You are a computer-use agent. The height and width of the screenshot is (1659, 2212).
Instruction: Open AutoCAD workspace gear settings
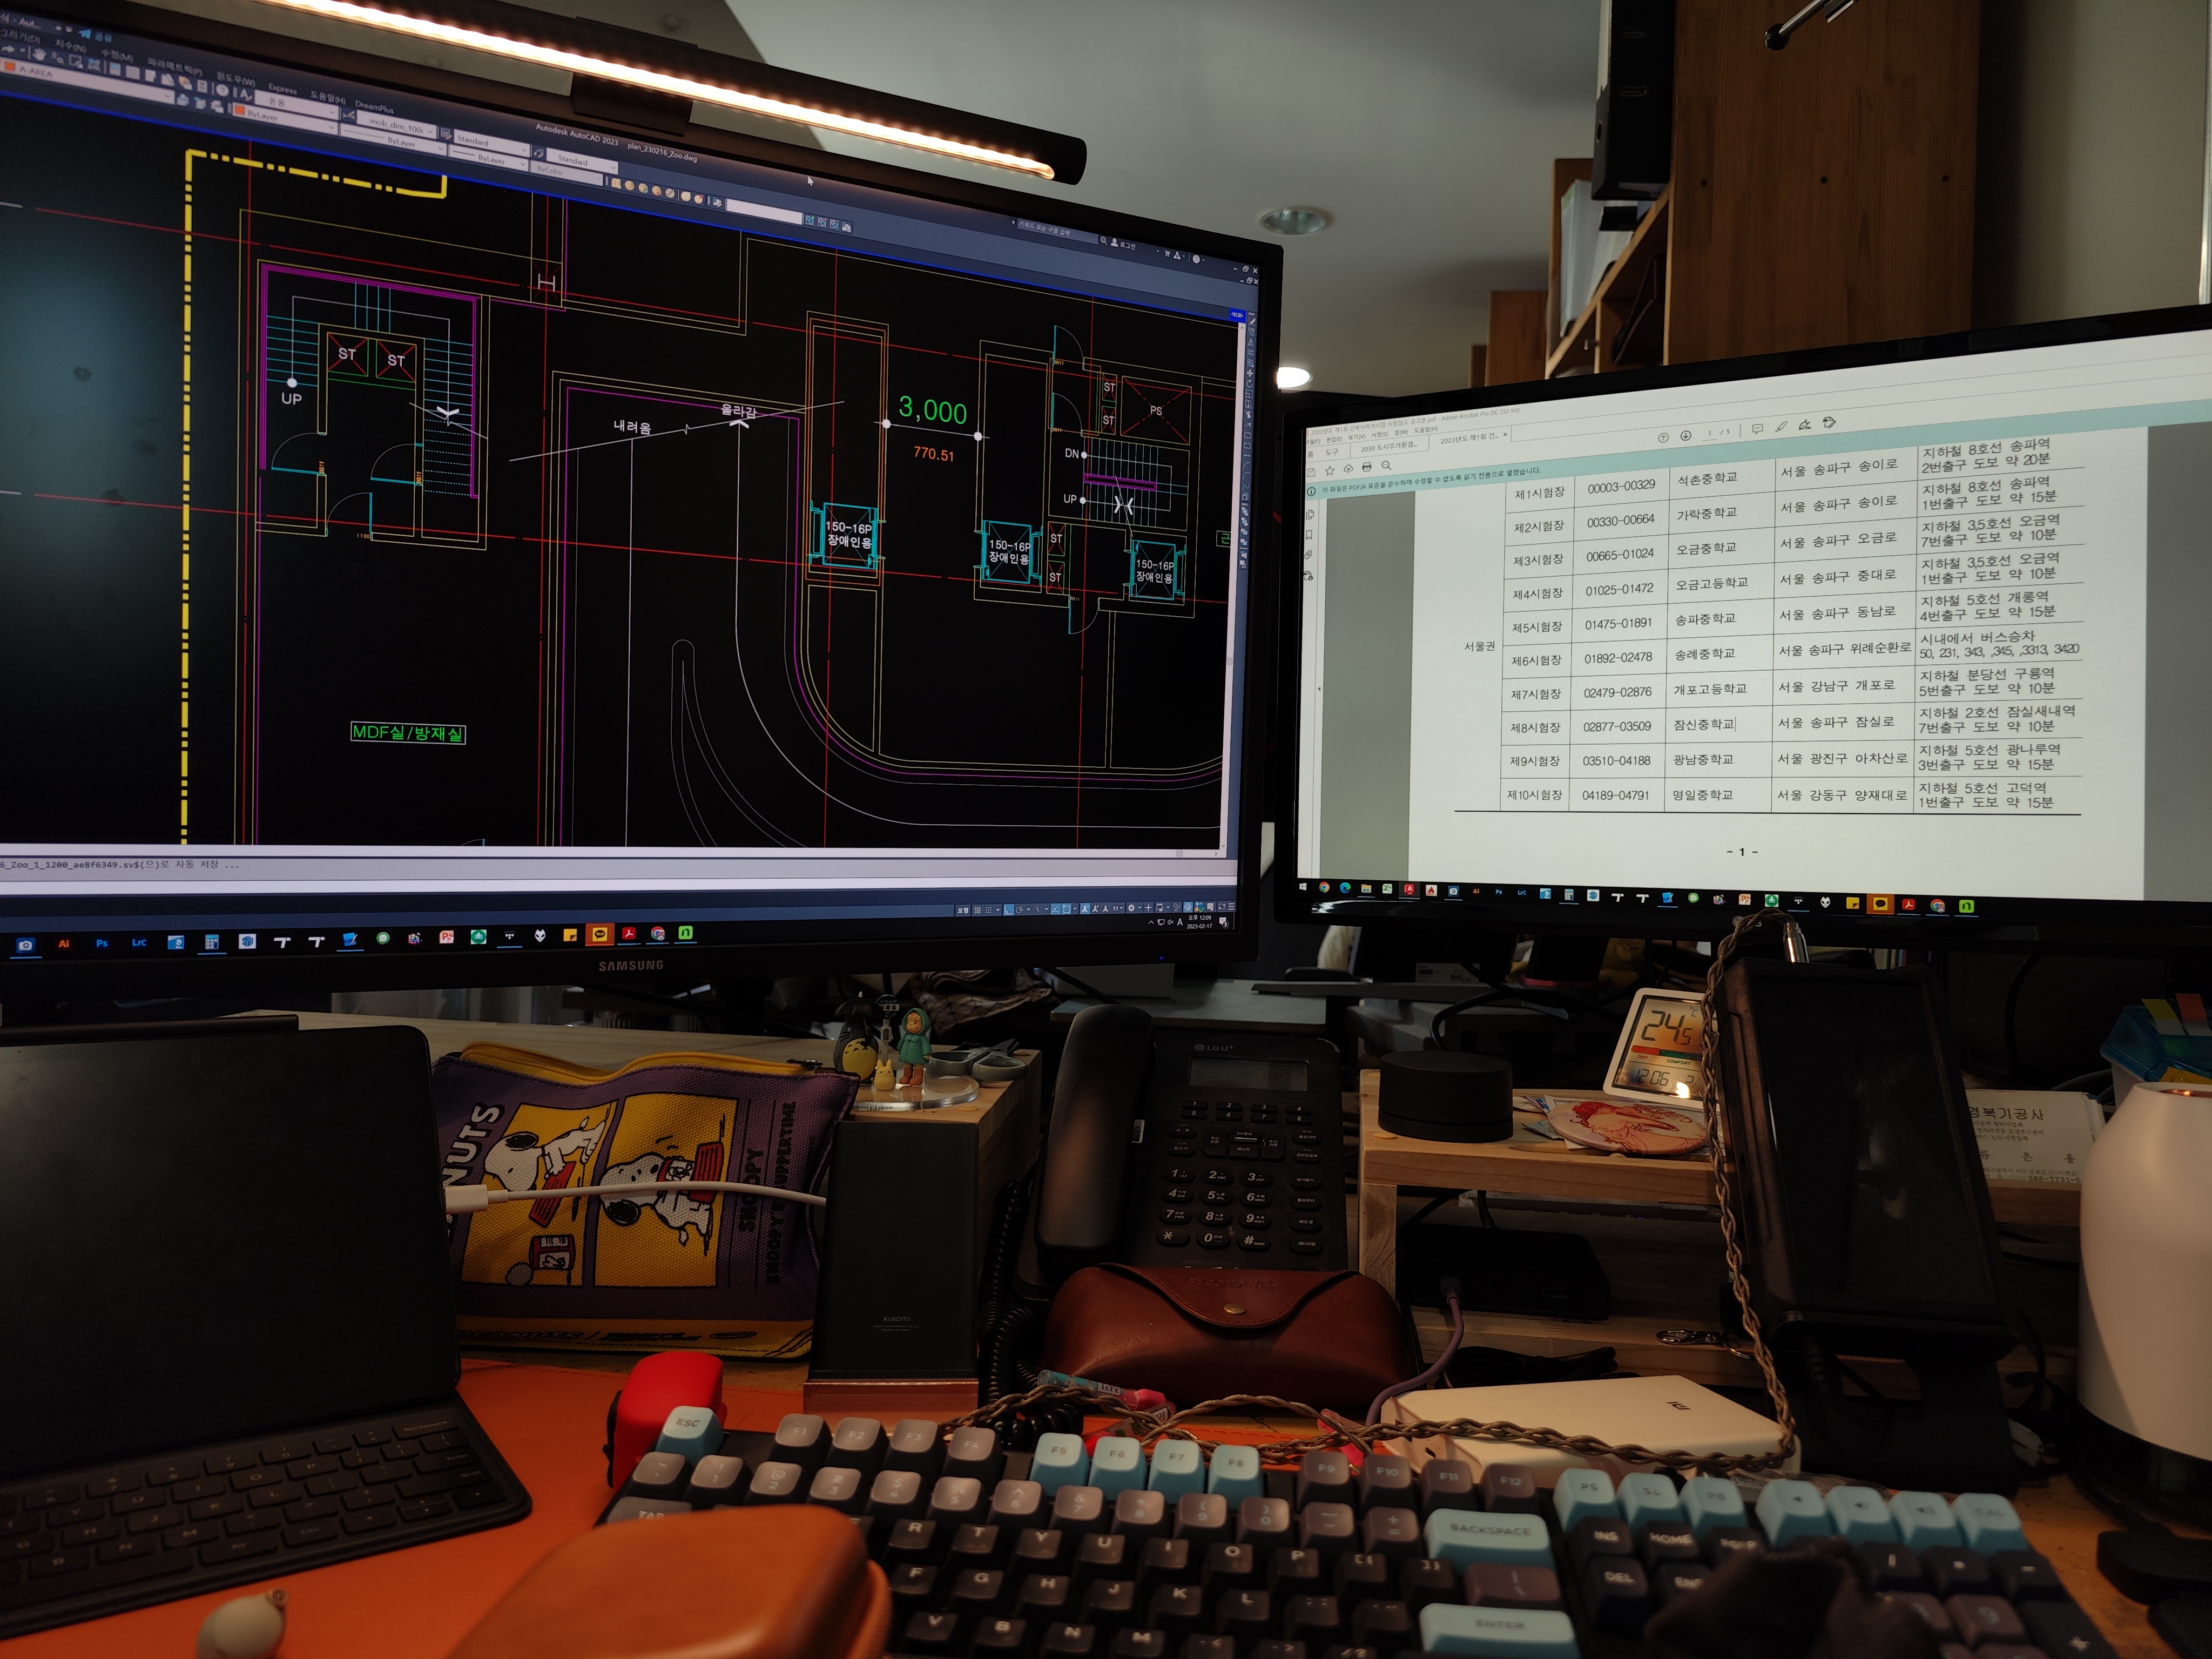pyautogui.click(x=1131, y=908)
